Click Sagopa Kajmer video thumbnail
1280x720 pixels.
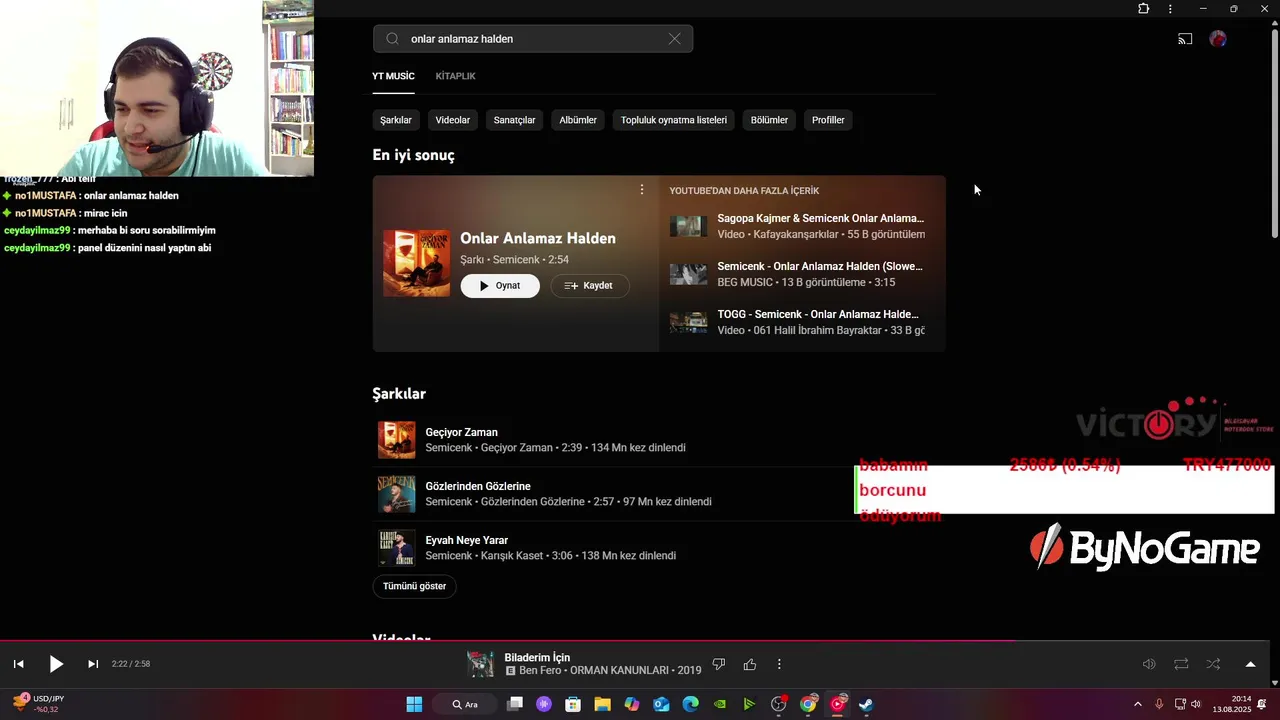tap(688, 226)
